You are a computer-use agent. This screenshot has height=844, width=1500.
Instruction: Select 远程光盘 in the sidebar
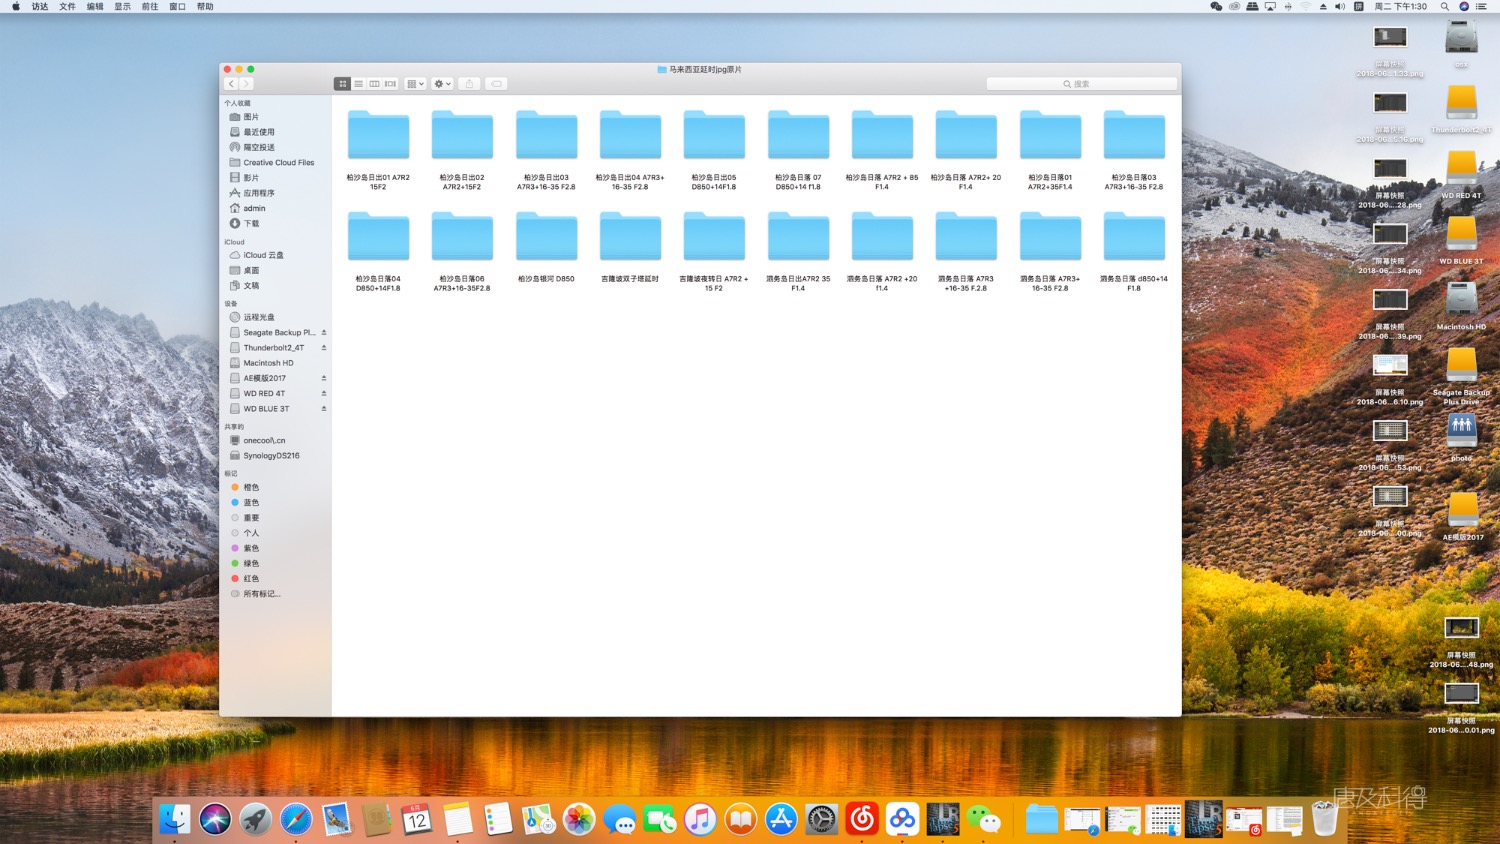258,317
